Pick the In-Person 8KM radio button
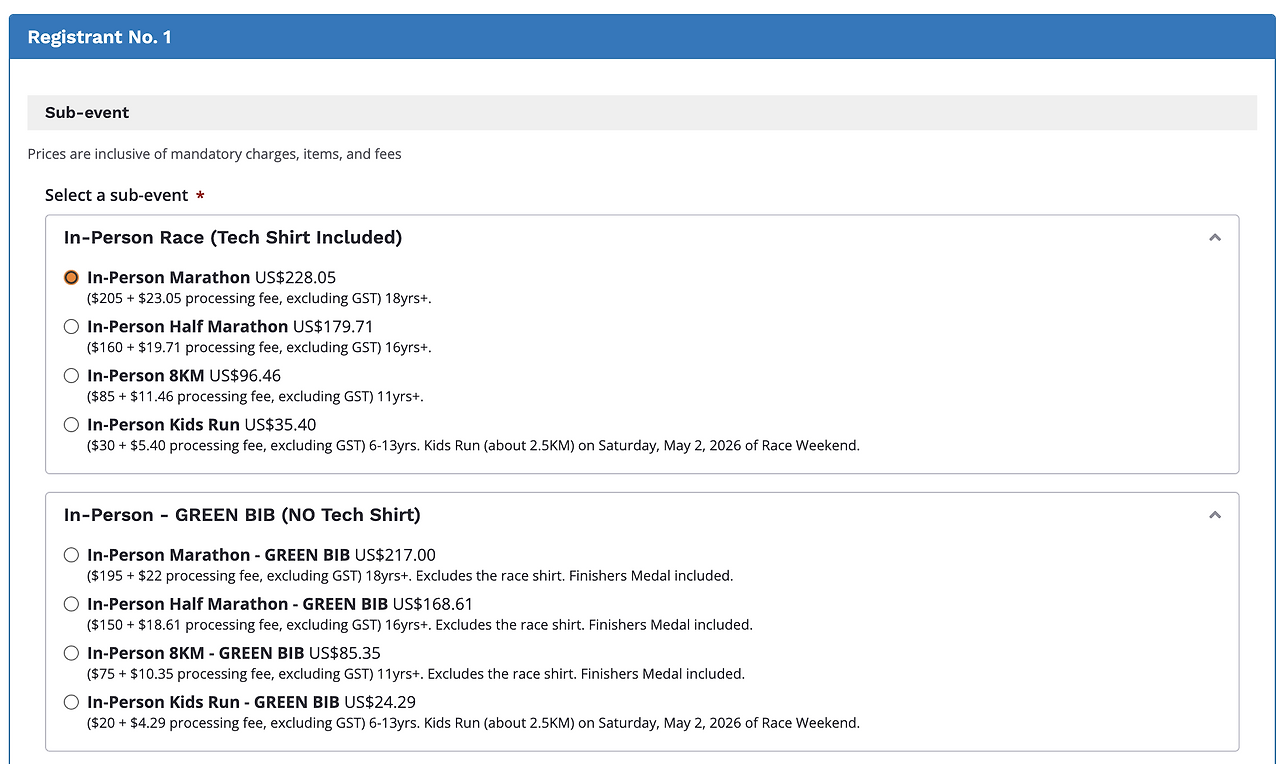The height and width of the screenshot is (764, 1280). [71, 375]
